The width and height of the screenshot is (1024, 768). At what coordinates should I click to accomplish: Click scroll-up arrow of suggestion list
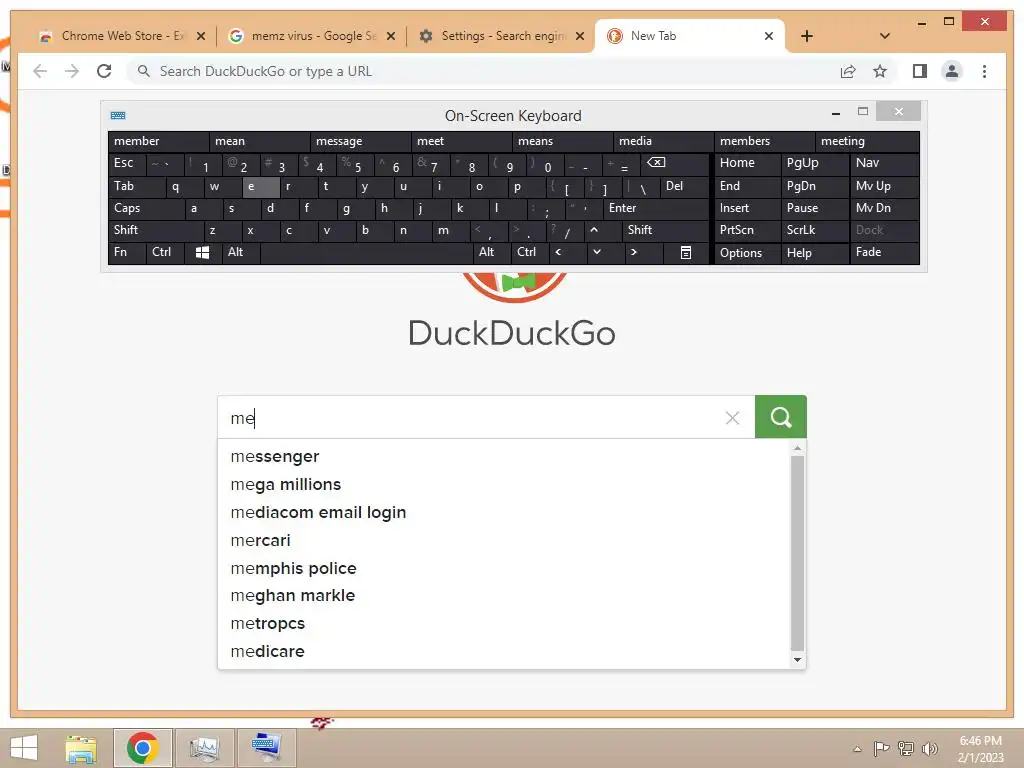[797, 448]
